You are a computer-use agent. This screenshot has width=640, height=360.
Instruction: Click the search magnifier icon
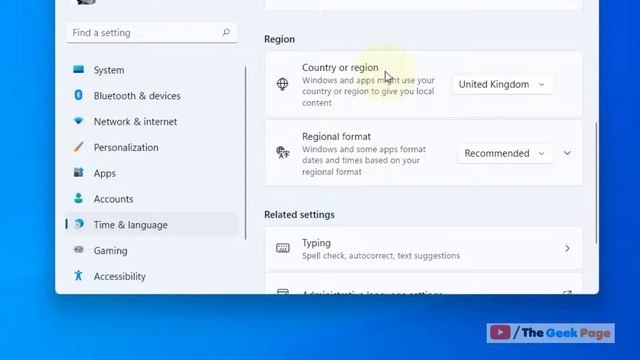pyautogui.click(x=226, y=32)
